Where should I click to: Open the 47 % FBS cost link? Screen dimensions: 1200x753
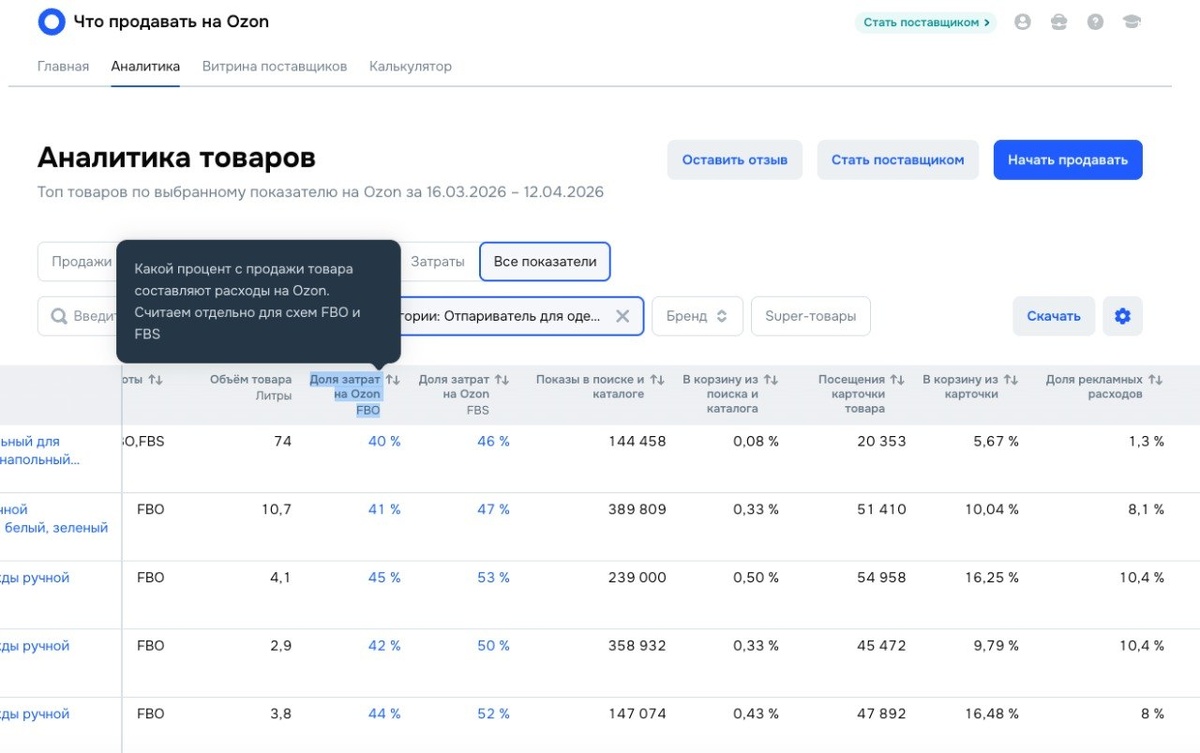pyautogui.click(x=493, y=509)
